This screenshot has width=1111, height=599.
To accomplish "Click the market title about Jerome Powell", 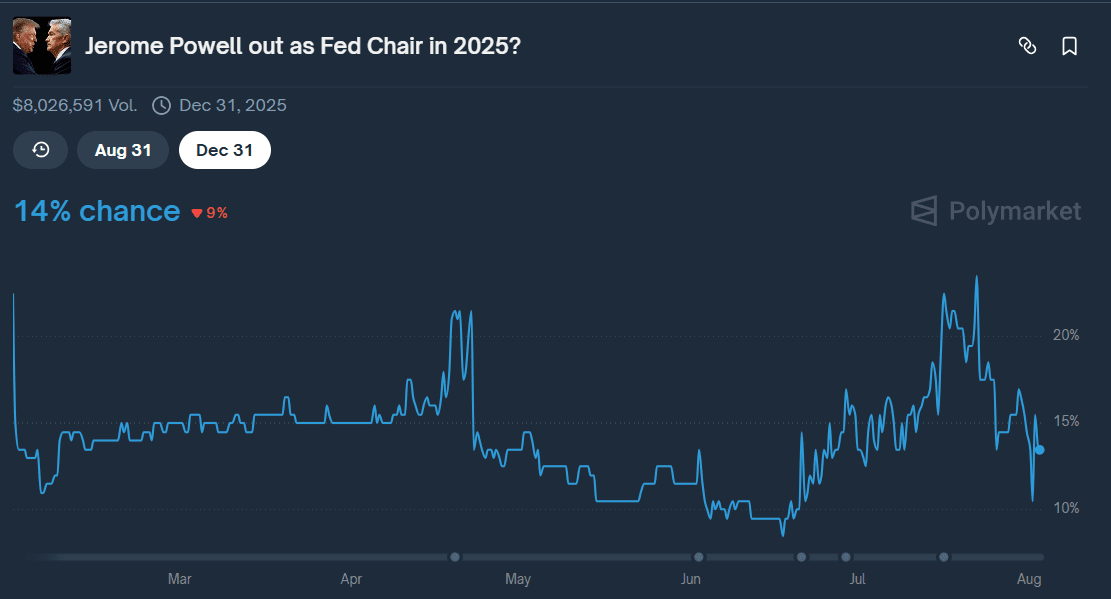I will (302, 46).
